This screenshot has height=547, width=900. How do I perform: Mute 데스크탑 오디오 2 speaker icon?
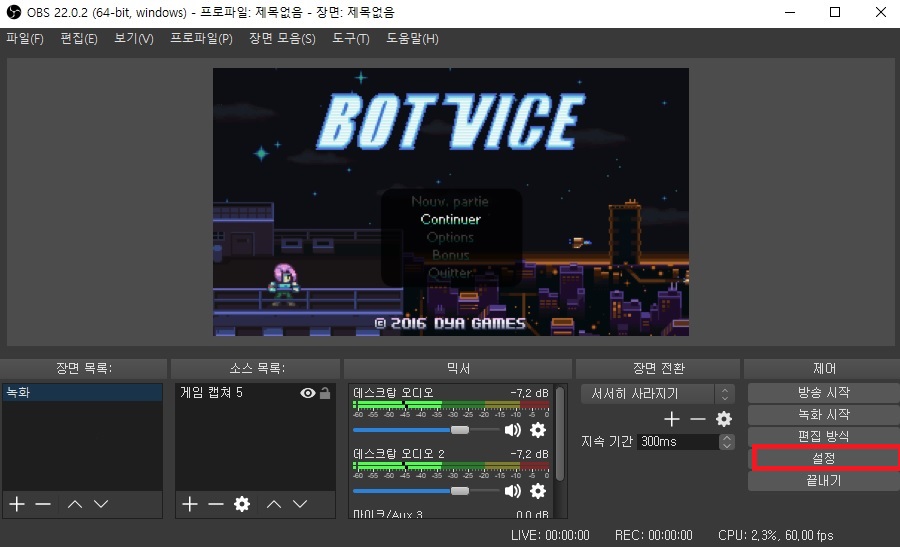pos(513,491)
